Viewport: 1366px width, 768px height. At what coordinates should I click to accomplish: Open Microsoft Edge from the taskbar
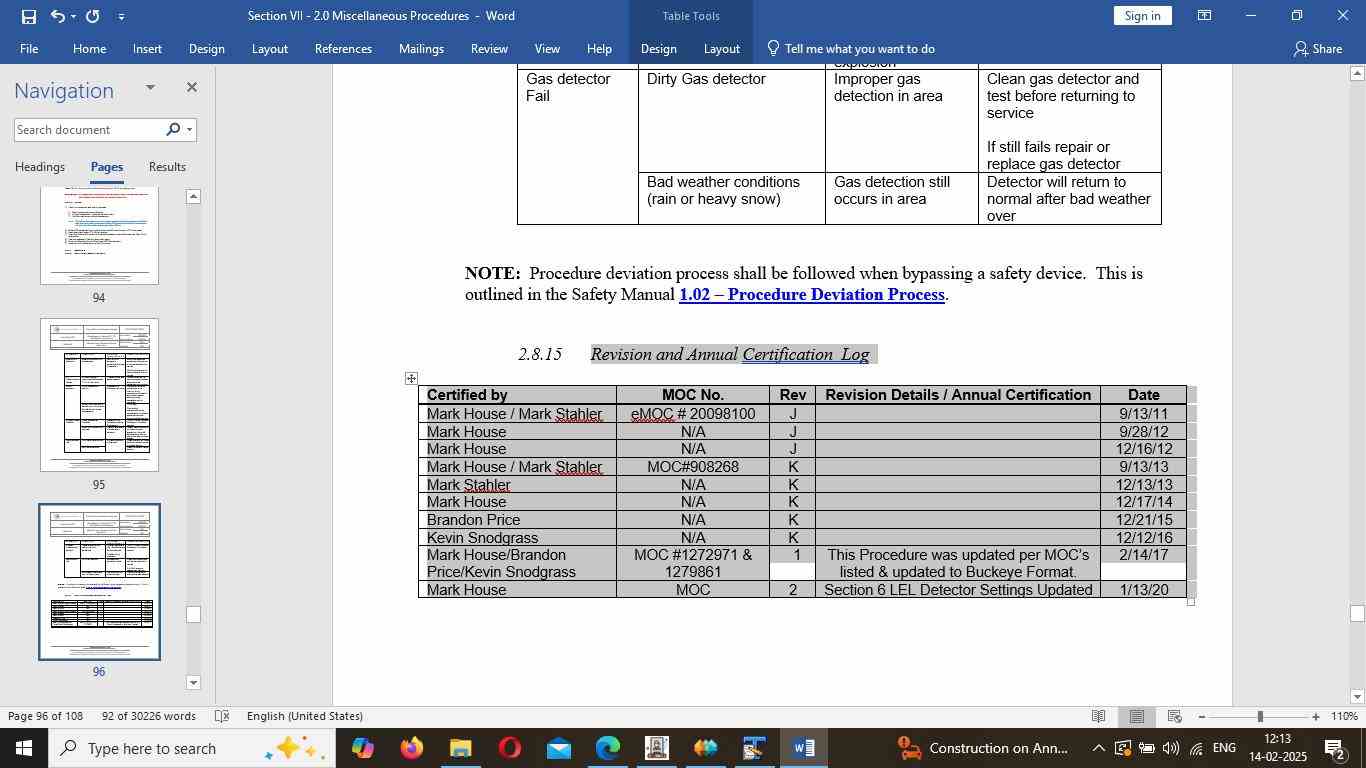click(x=607, y=748)
